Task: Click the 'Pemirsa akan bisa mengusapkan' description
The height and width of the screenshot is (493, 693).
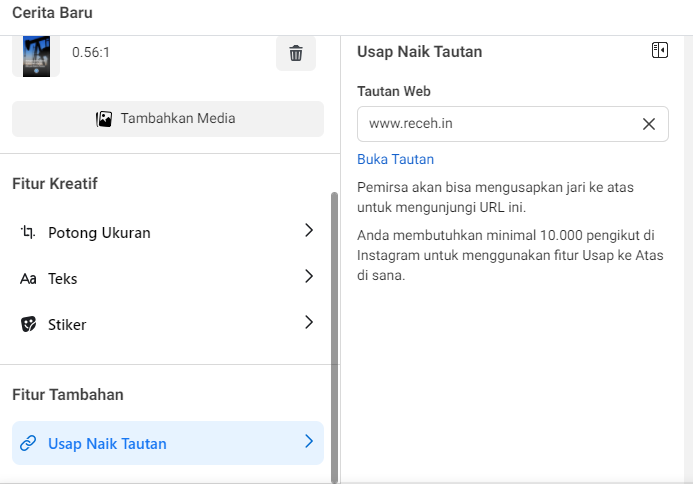Action: pos(495,197)
